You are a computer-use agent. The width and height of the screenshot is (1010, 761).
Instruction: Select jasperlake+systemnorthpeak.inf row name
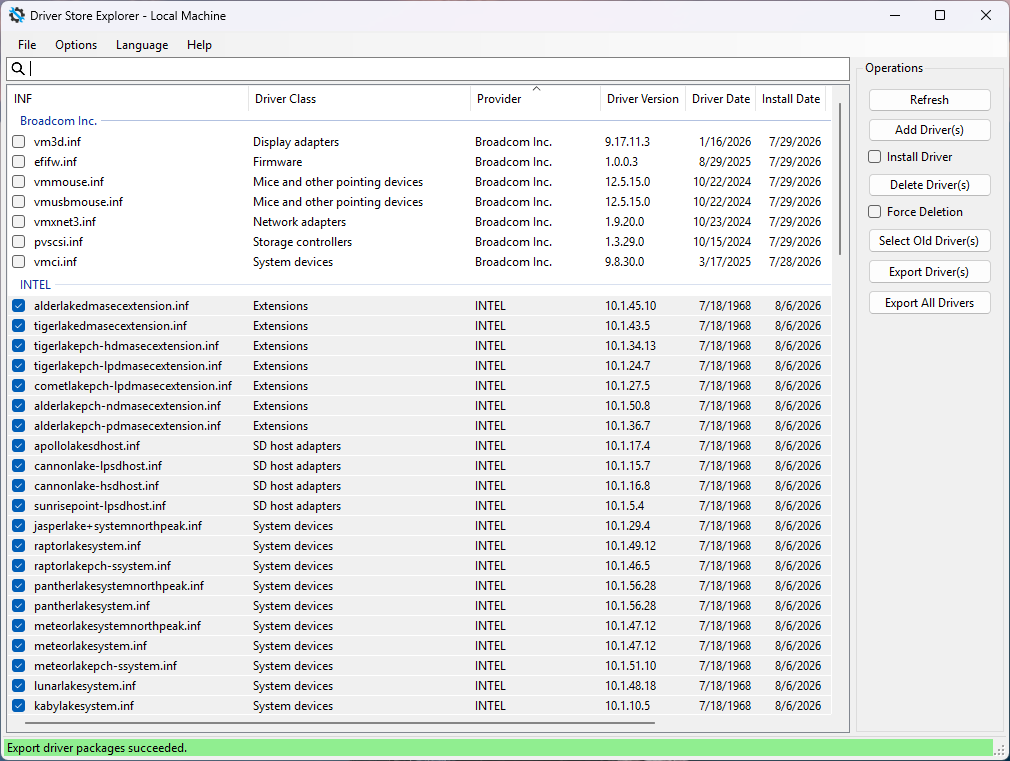(118, 526)
